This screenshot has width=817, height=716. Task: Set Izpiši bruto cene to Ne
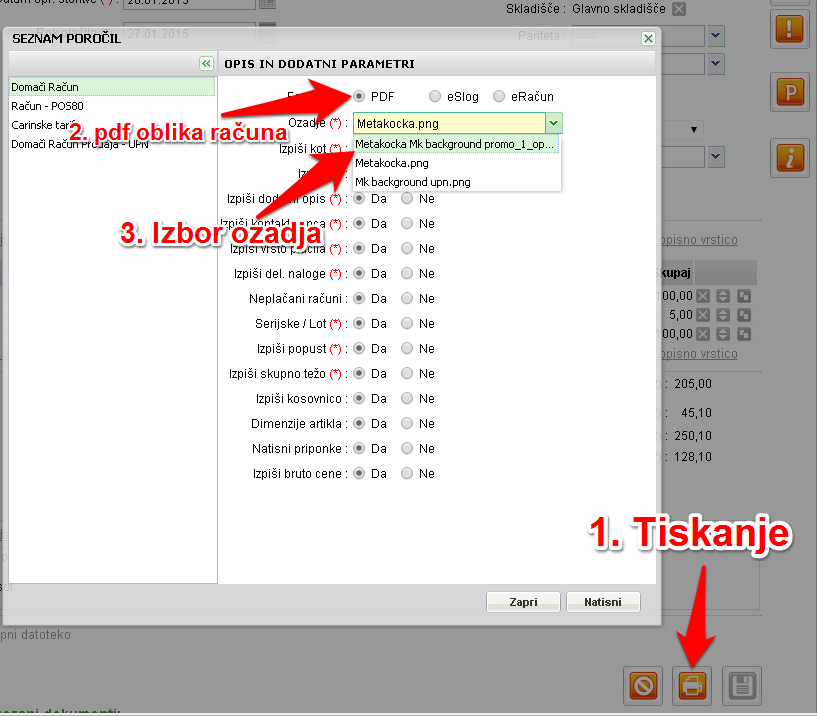[407, 473]
